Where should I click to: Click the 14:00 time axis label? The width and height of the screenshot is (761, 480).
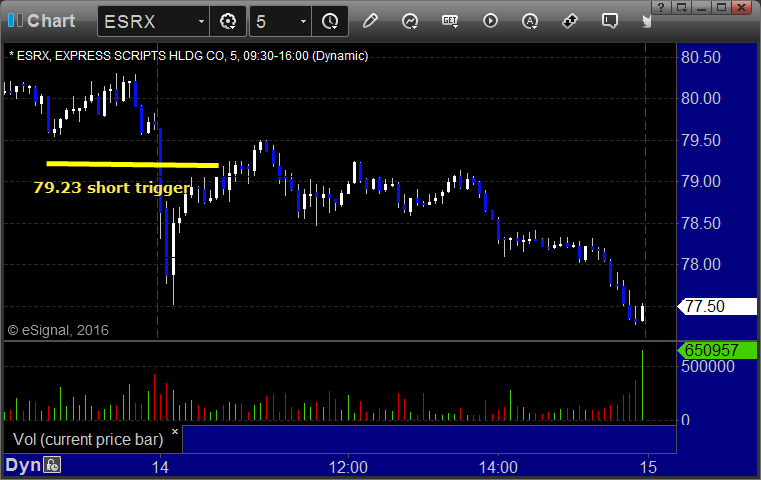pyautogui.click(x=498, y=467)
